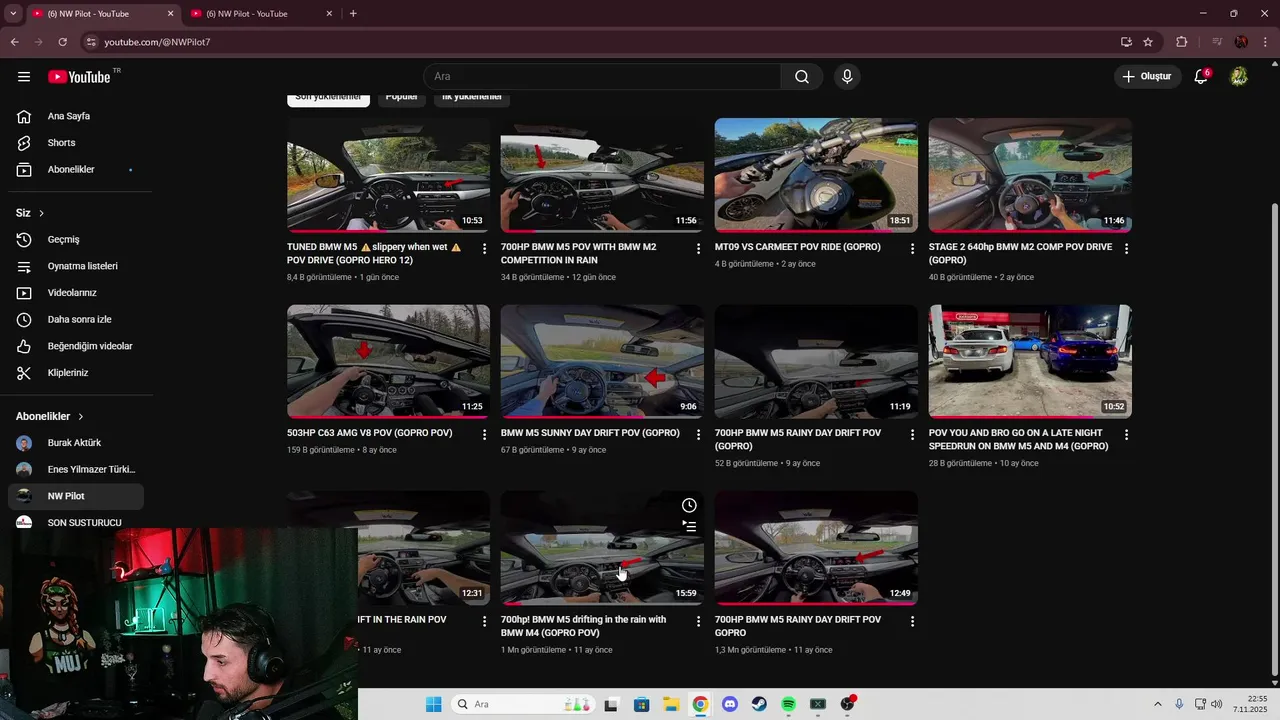Open Chrome tab search dropdown
The height and width of the screenshot is (720, 1280).
coord(13,14)
